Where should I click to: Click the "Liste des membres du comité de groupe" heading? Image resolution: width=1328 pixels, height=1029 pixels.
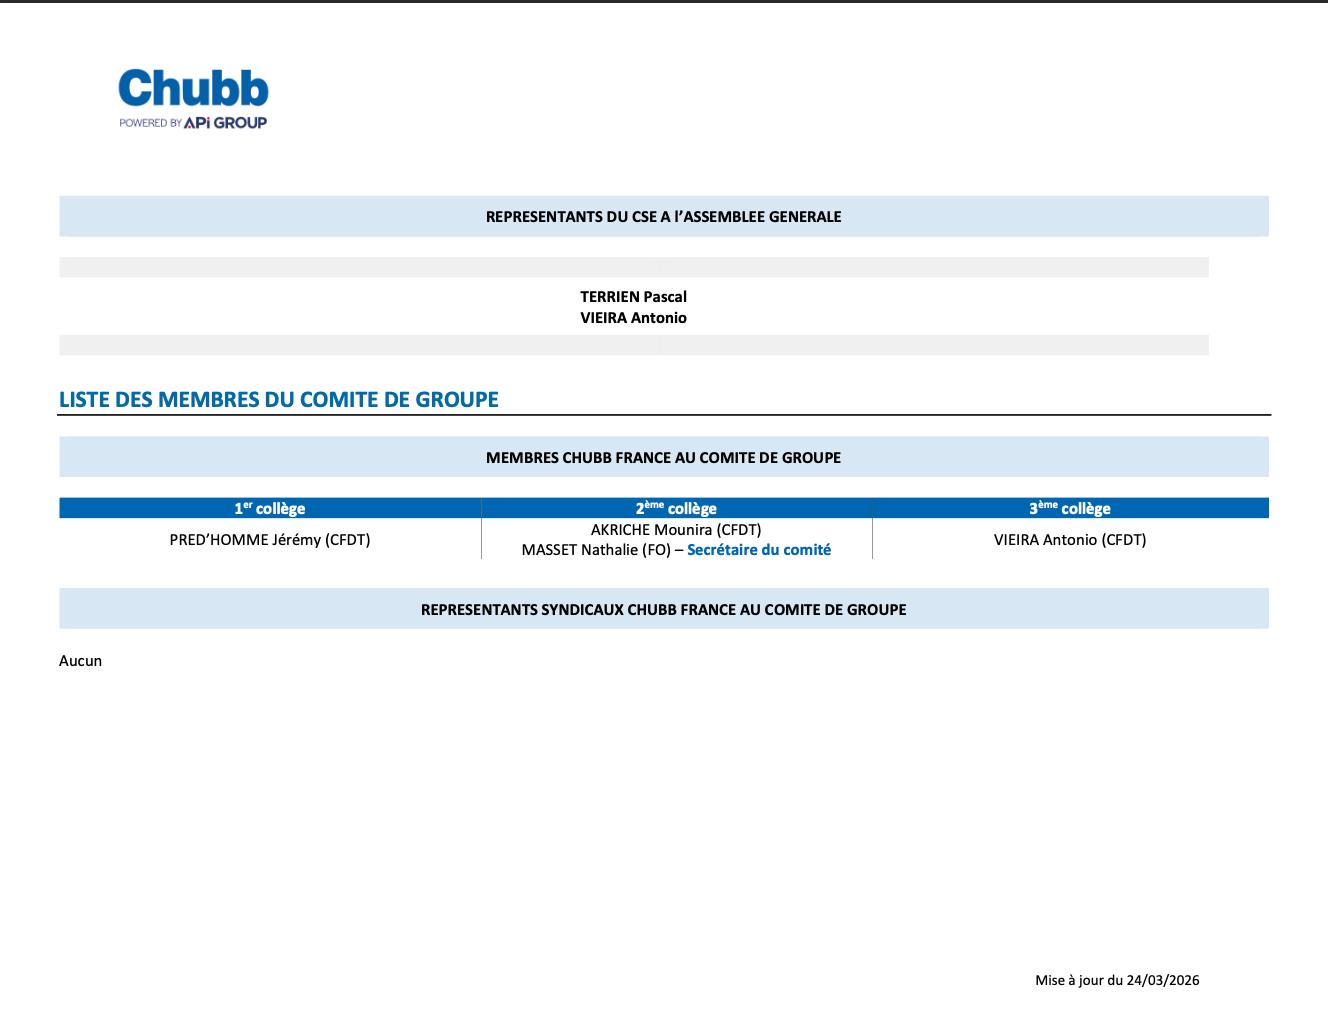tap(279, 400)
